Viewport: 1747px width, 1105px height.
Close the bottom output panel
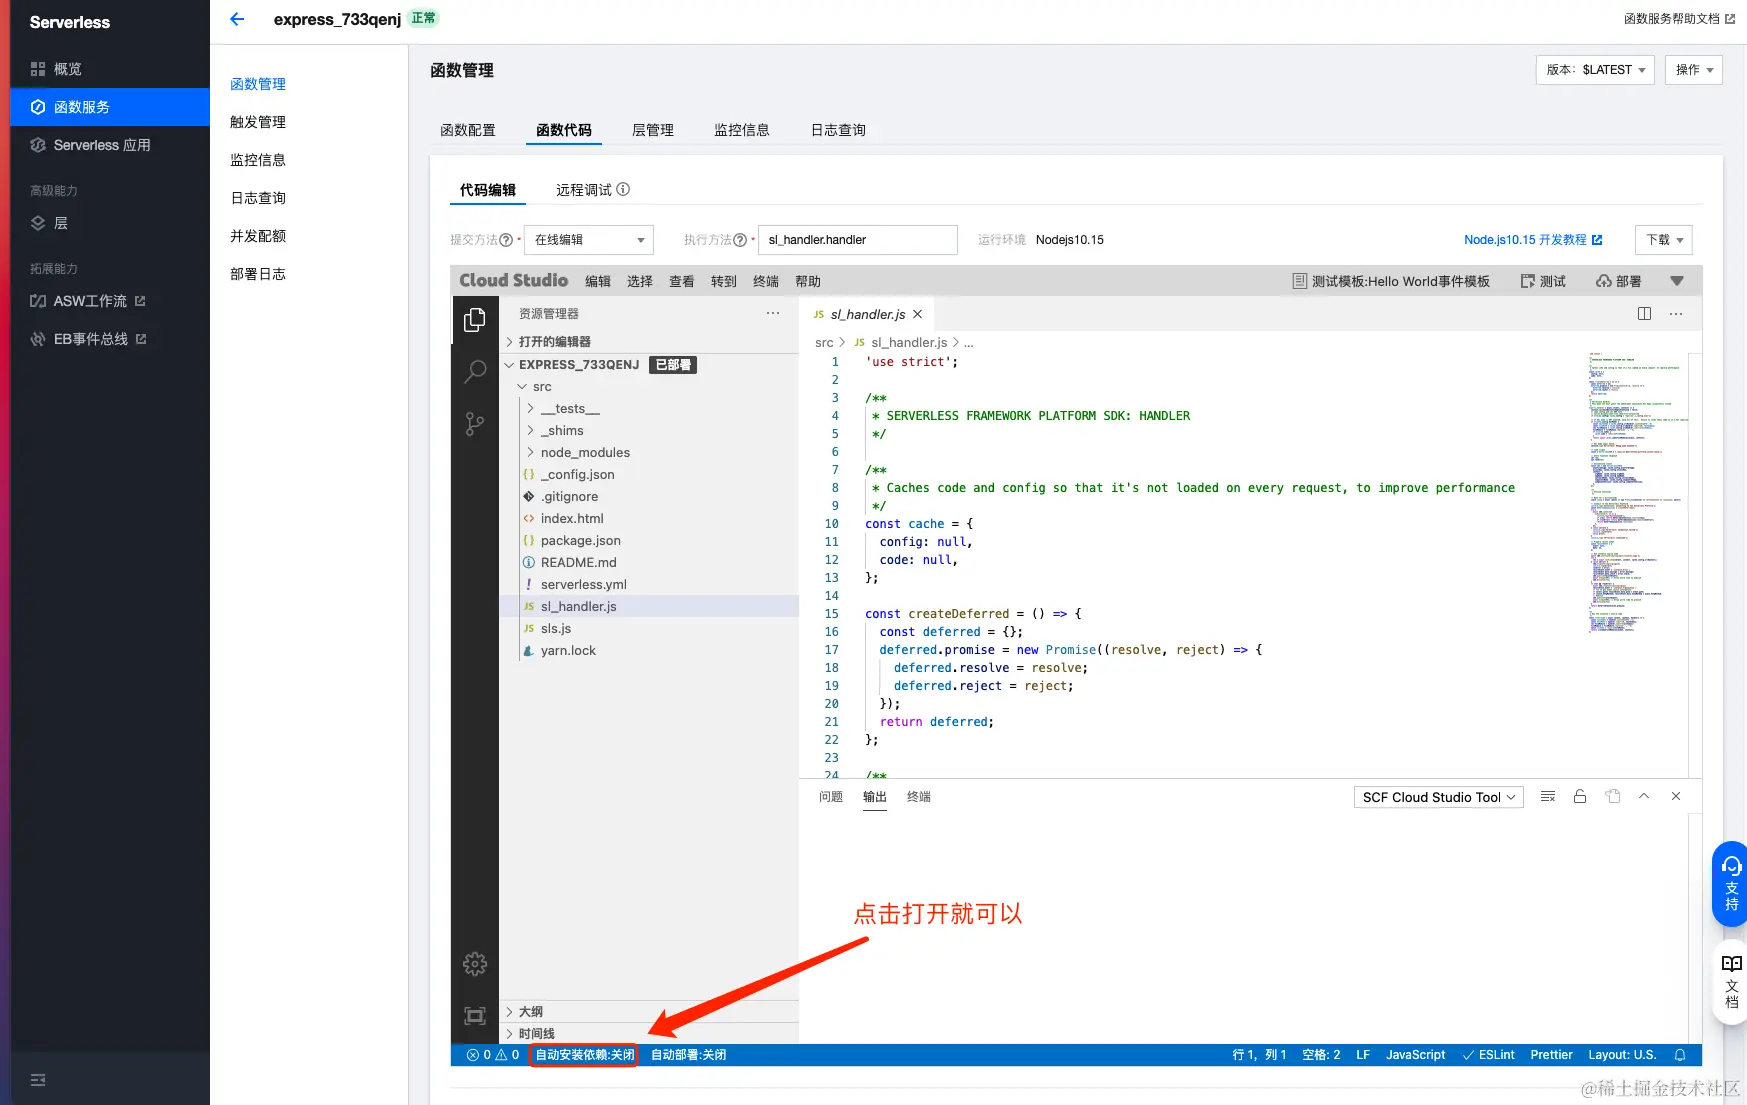coord(1676,797)
